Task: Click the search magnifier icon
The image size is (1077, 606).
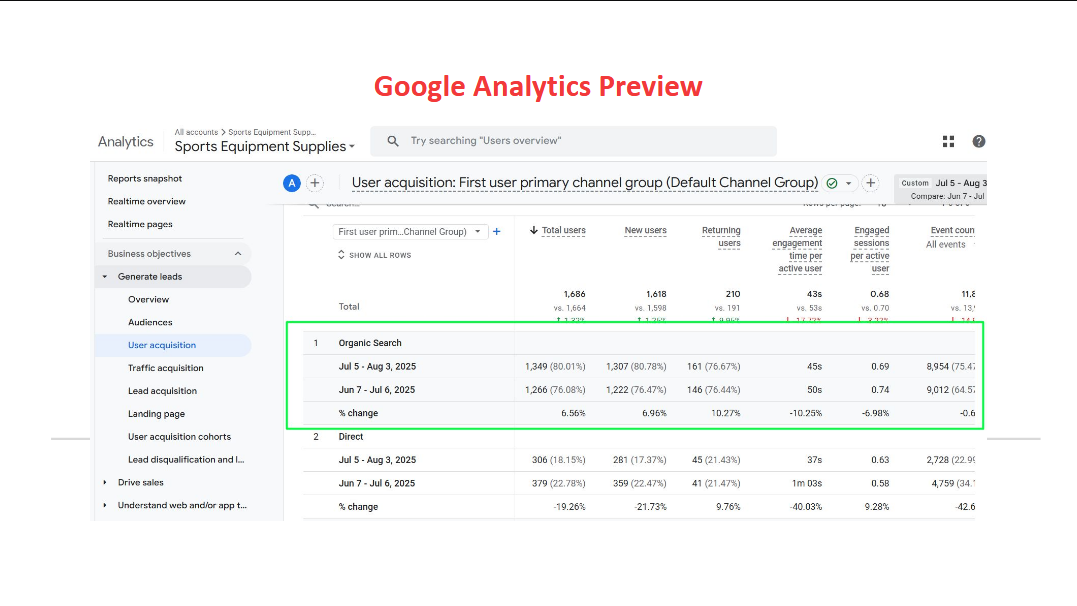Action: click(393, 141)
